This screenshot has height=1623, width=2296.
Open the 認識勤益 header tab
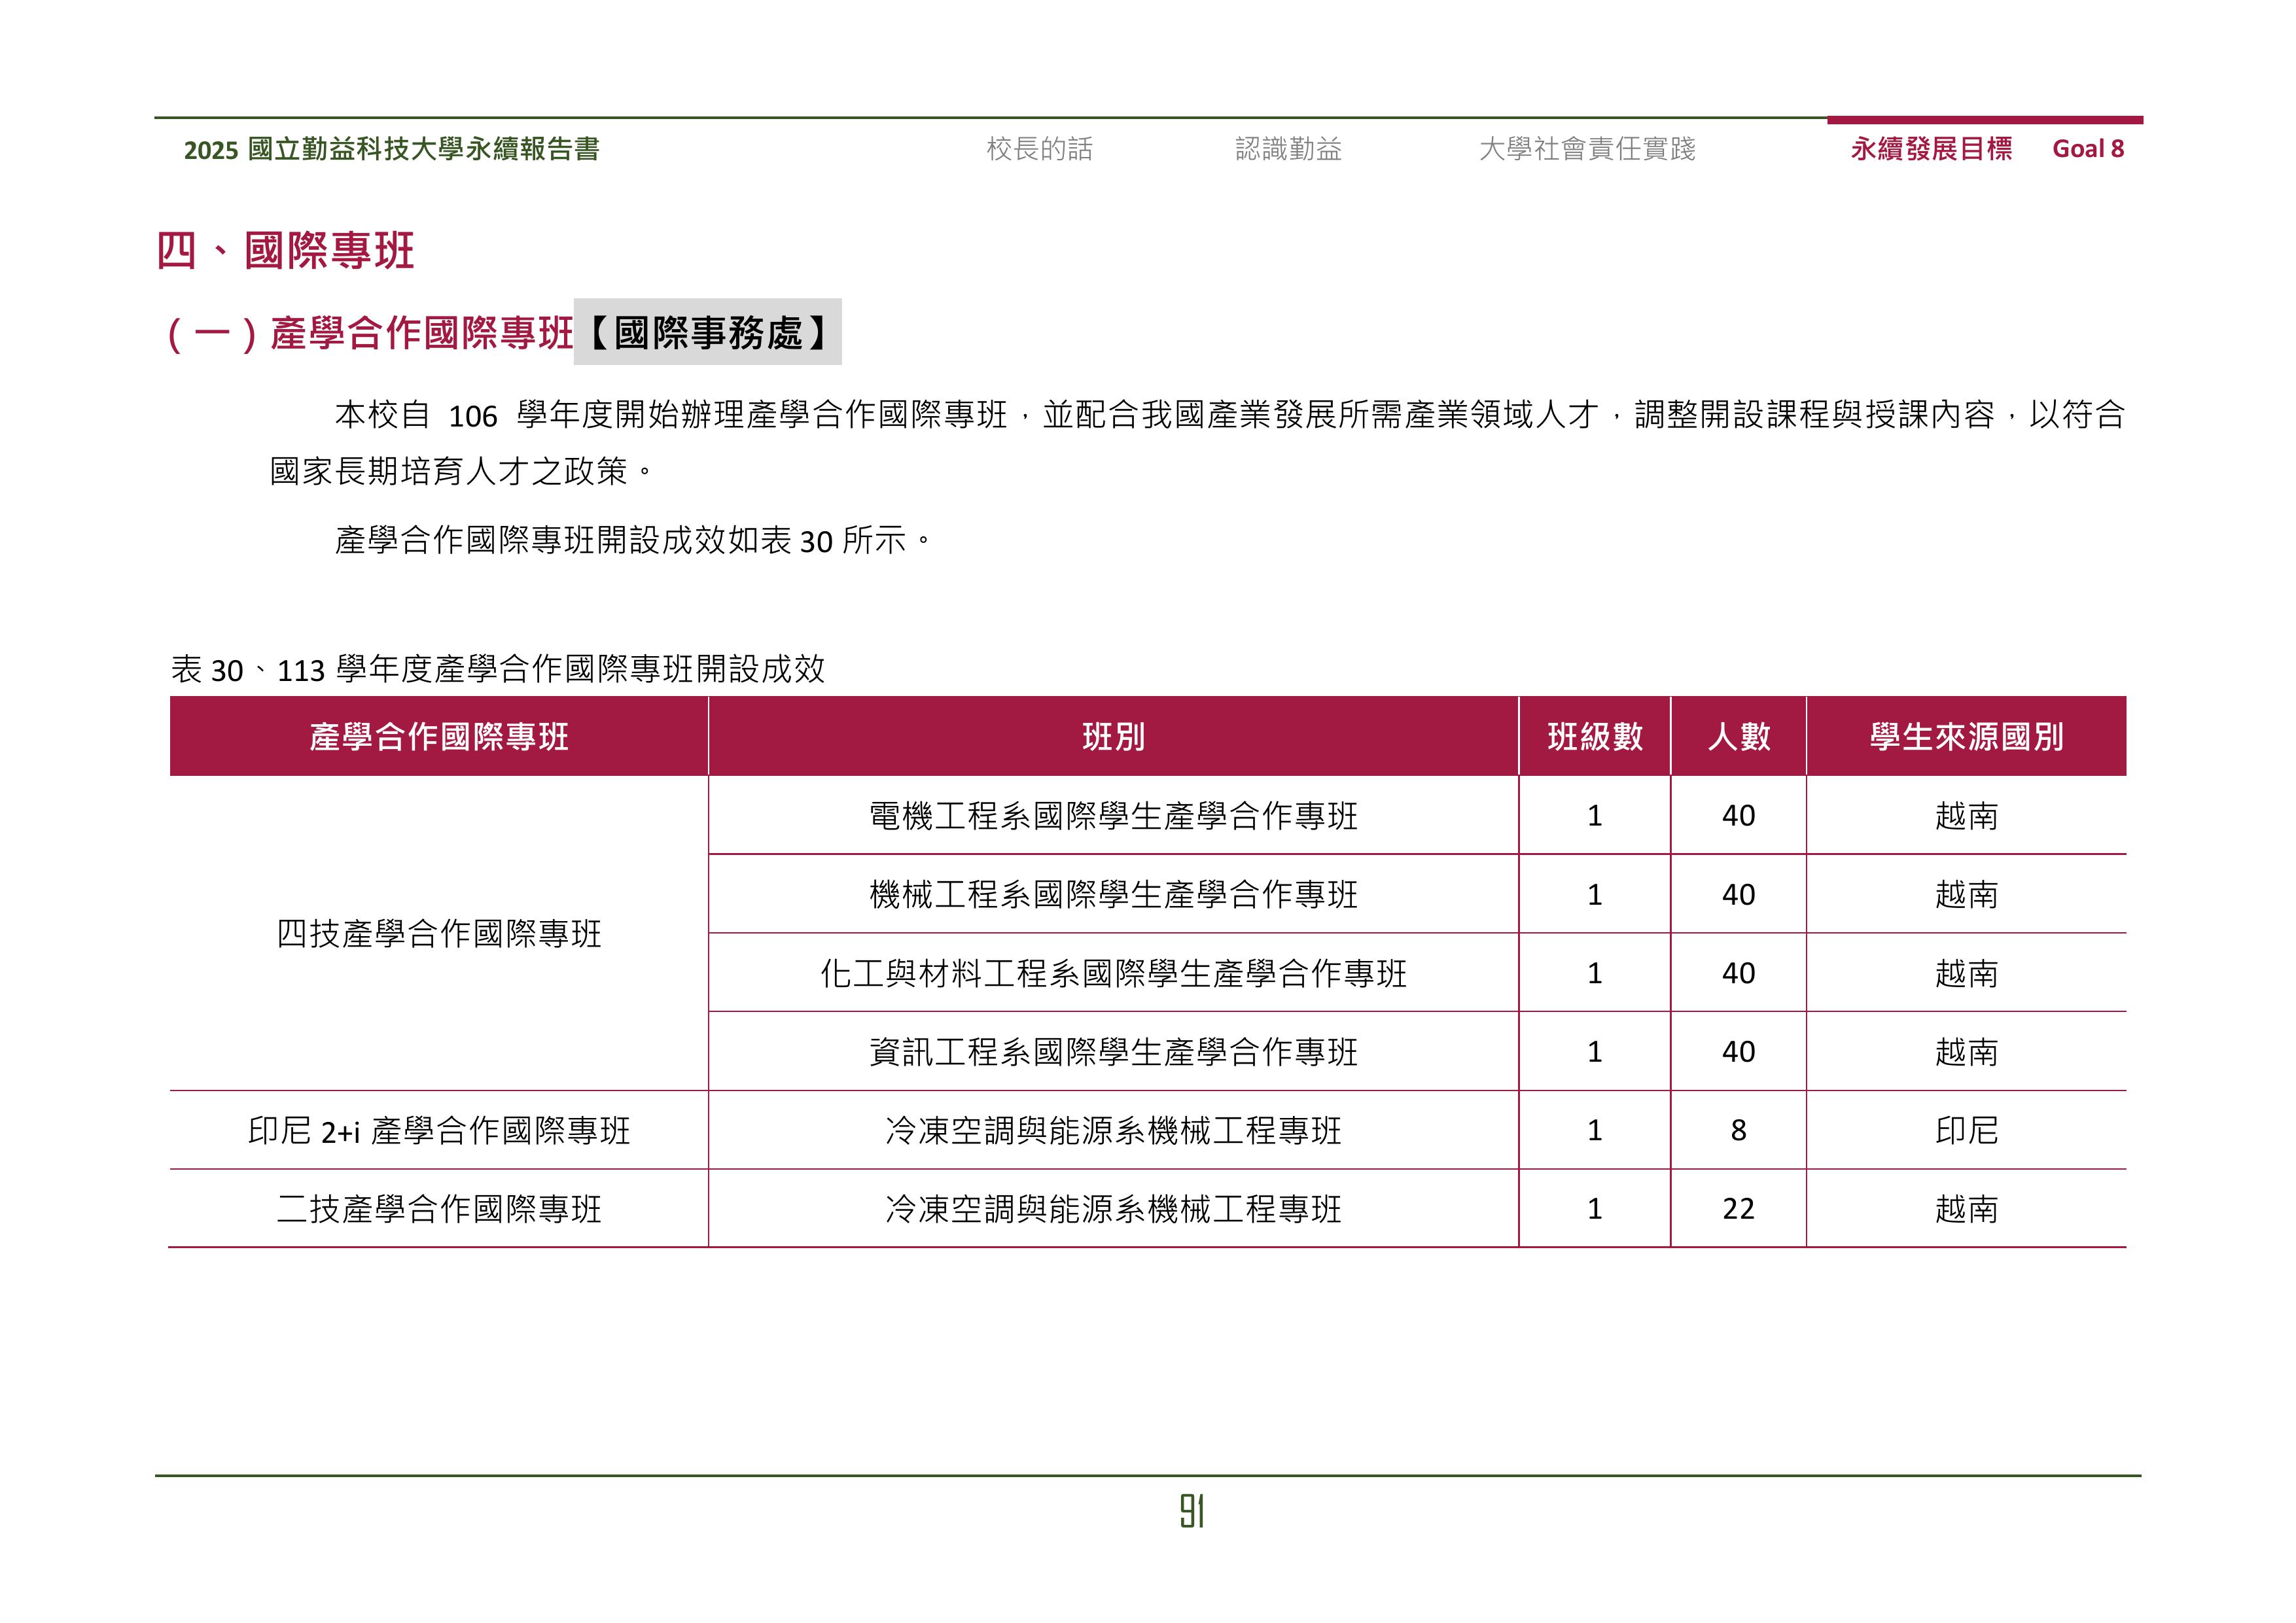pos(1288,149)
